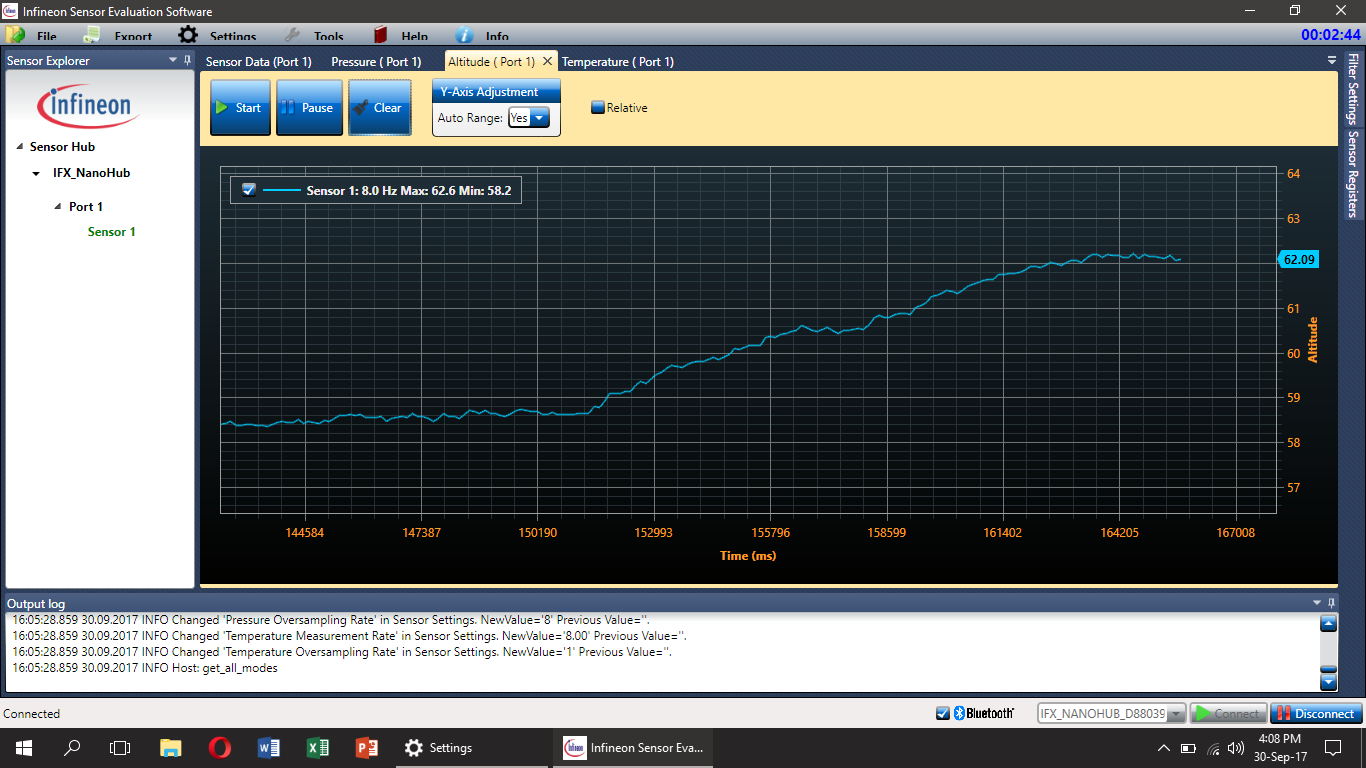Viewport: 1366px width, 768px height.
Task: Toggle the Relative checkbox
Action: (x=598, y=108)
